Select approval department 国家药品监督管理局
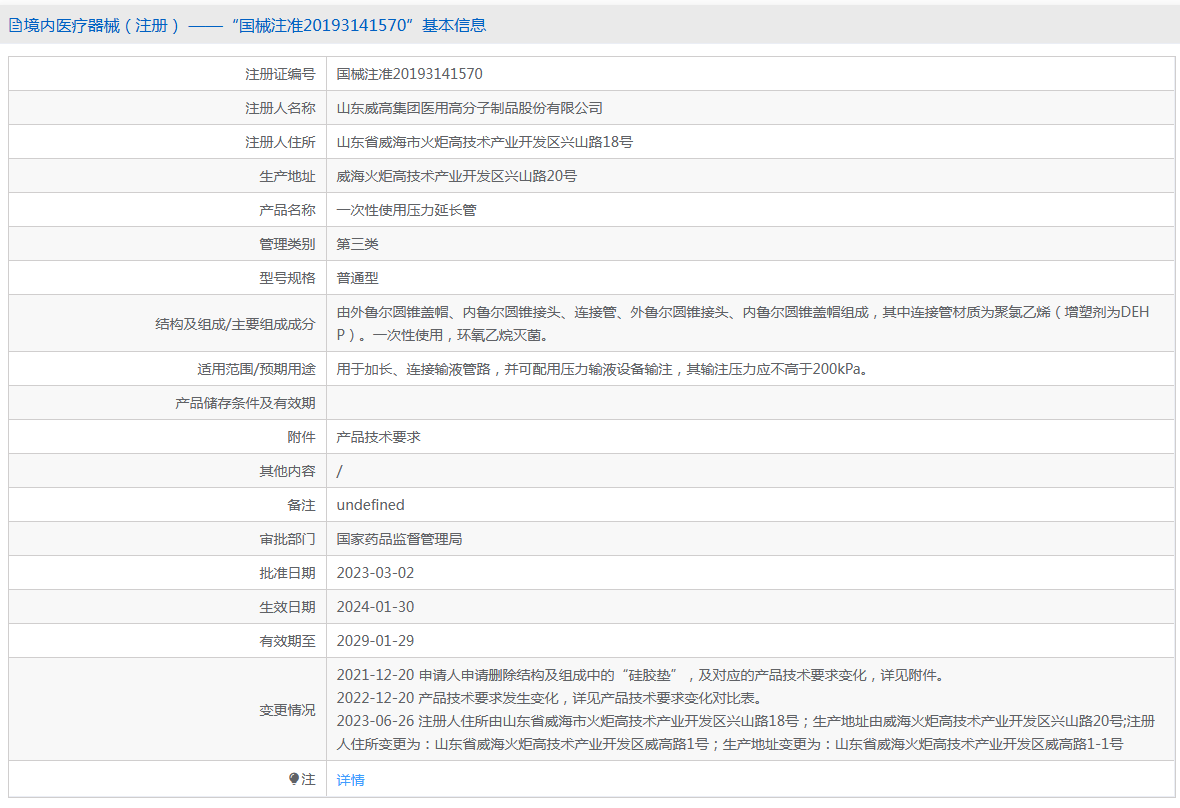1180x808 pixels. click(x=400, y=539)
